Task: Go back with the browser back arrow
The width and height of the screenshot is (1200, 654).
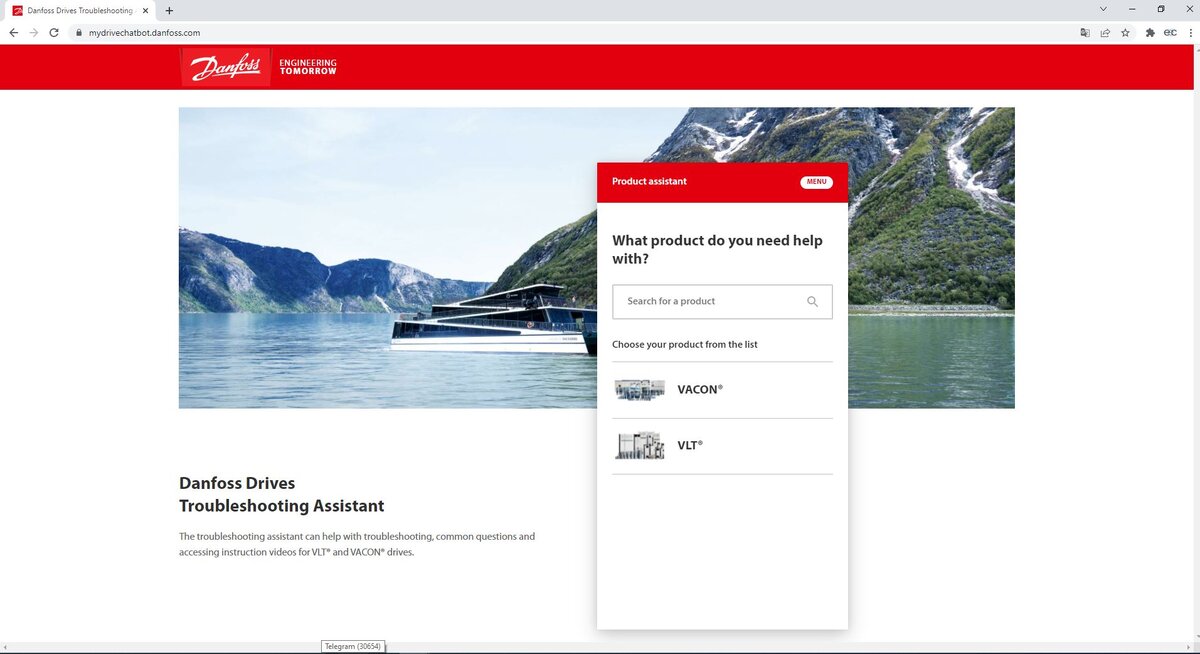Action: pos(14,32)
